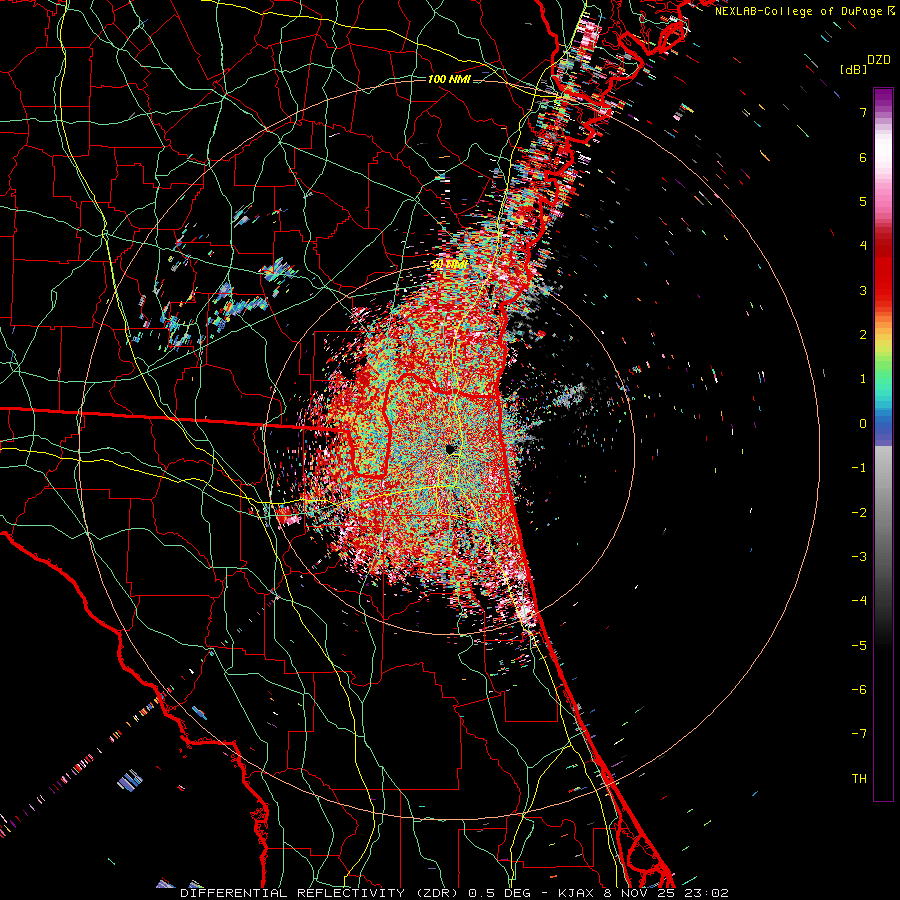Click the 'TH' threshold label on colorbar
The width and height of the screenshot is (900, 900).
(859, 779)
